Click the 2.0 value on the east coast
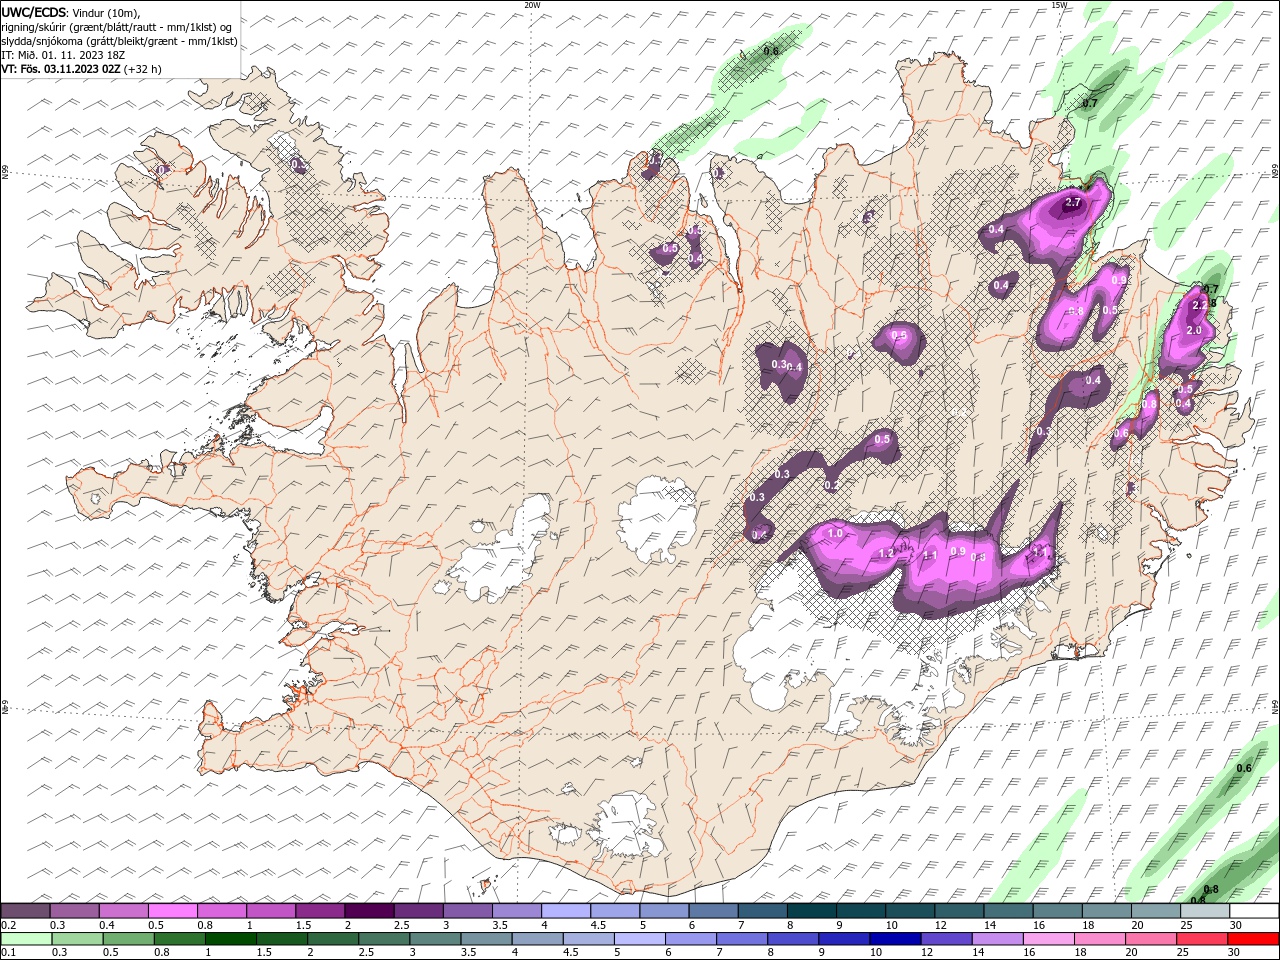The image size is (1280, 960). [x=1193, y=330]
